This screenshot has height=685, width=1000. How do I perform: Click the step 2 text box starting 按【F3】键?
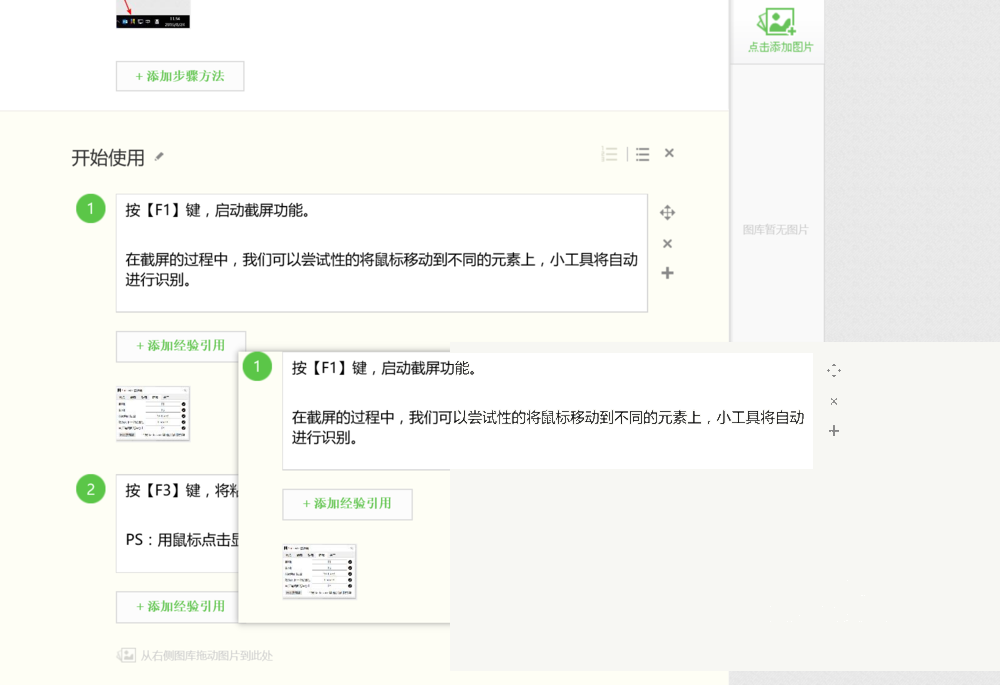[x=177, y=523]
